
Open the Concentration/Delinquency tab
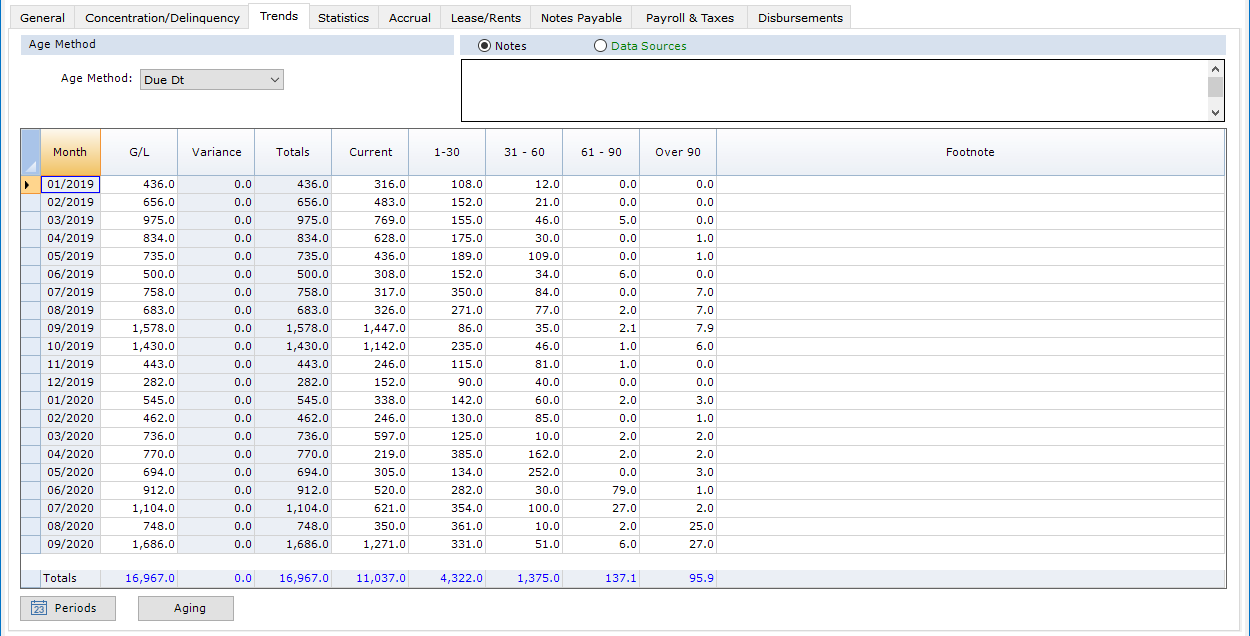(162, 18)
